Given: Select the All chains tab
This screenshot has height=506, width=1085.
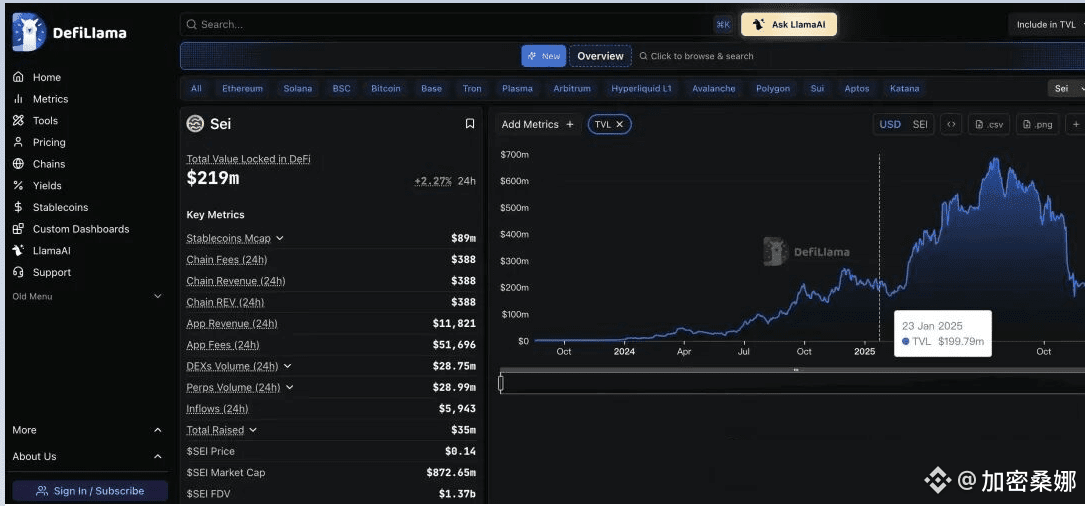Looking at the screenshot, I should (197, 89).
